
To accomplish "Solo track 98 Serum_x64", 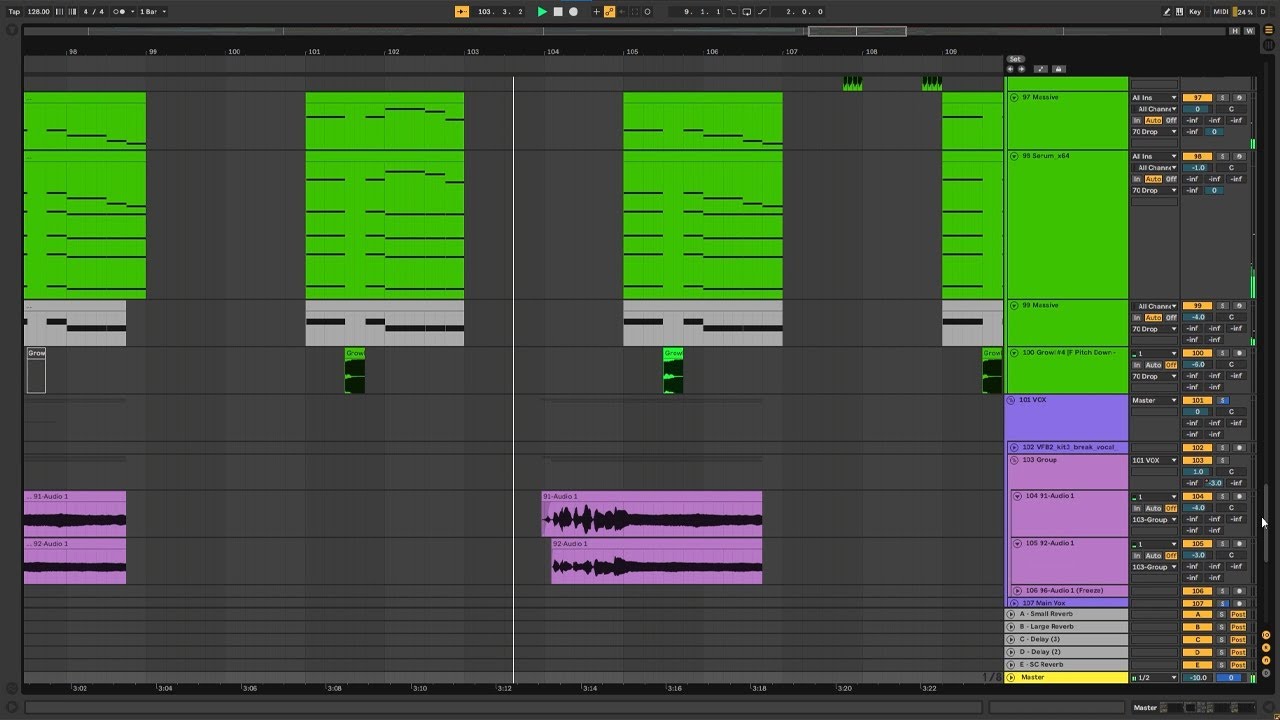I will pyautogui.click(x=1223, y=156).
